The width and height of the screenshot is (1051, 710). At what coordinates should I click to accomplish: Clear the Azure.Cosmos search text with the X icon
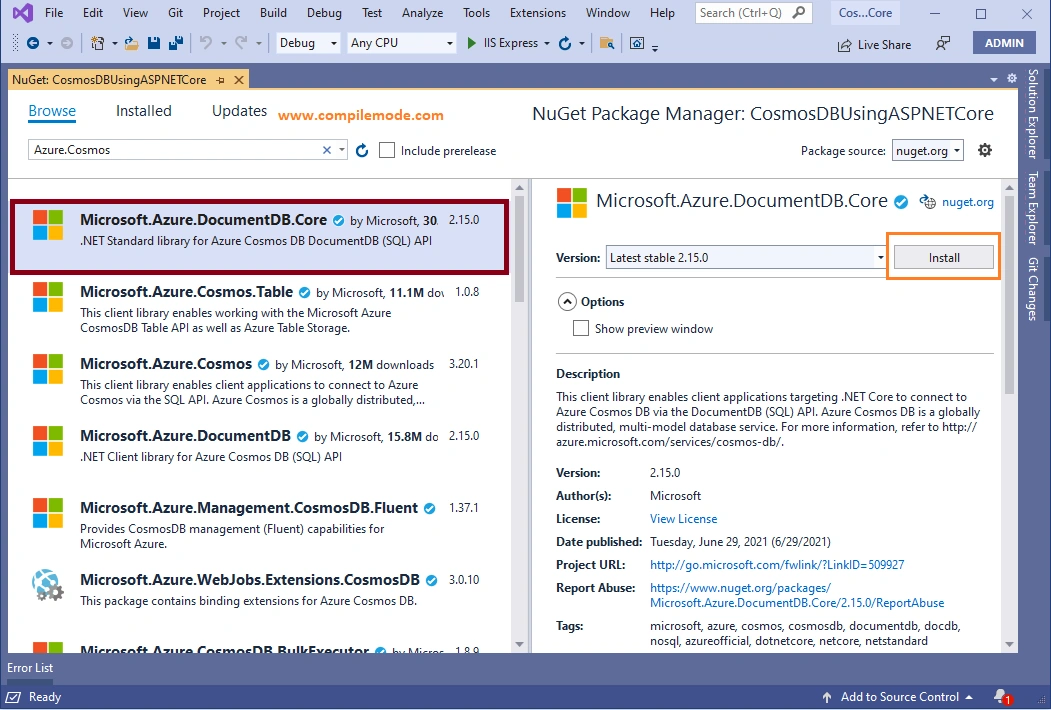pyautogui.click(x=326, y=150)
